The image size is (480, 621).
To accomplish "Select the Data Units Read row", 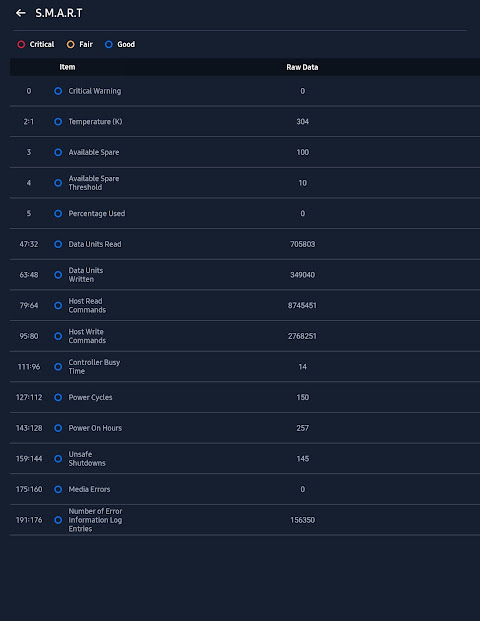I will pos(245,244).
